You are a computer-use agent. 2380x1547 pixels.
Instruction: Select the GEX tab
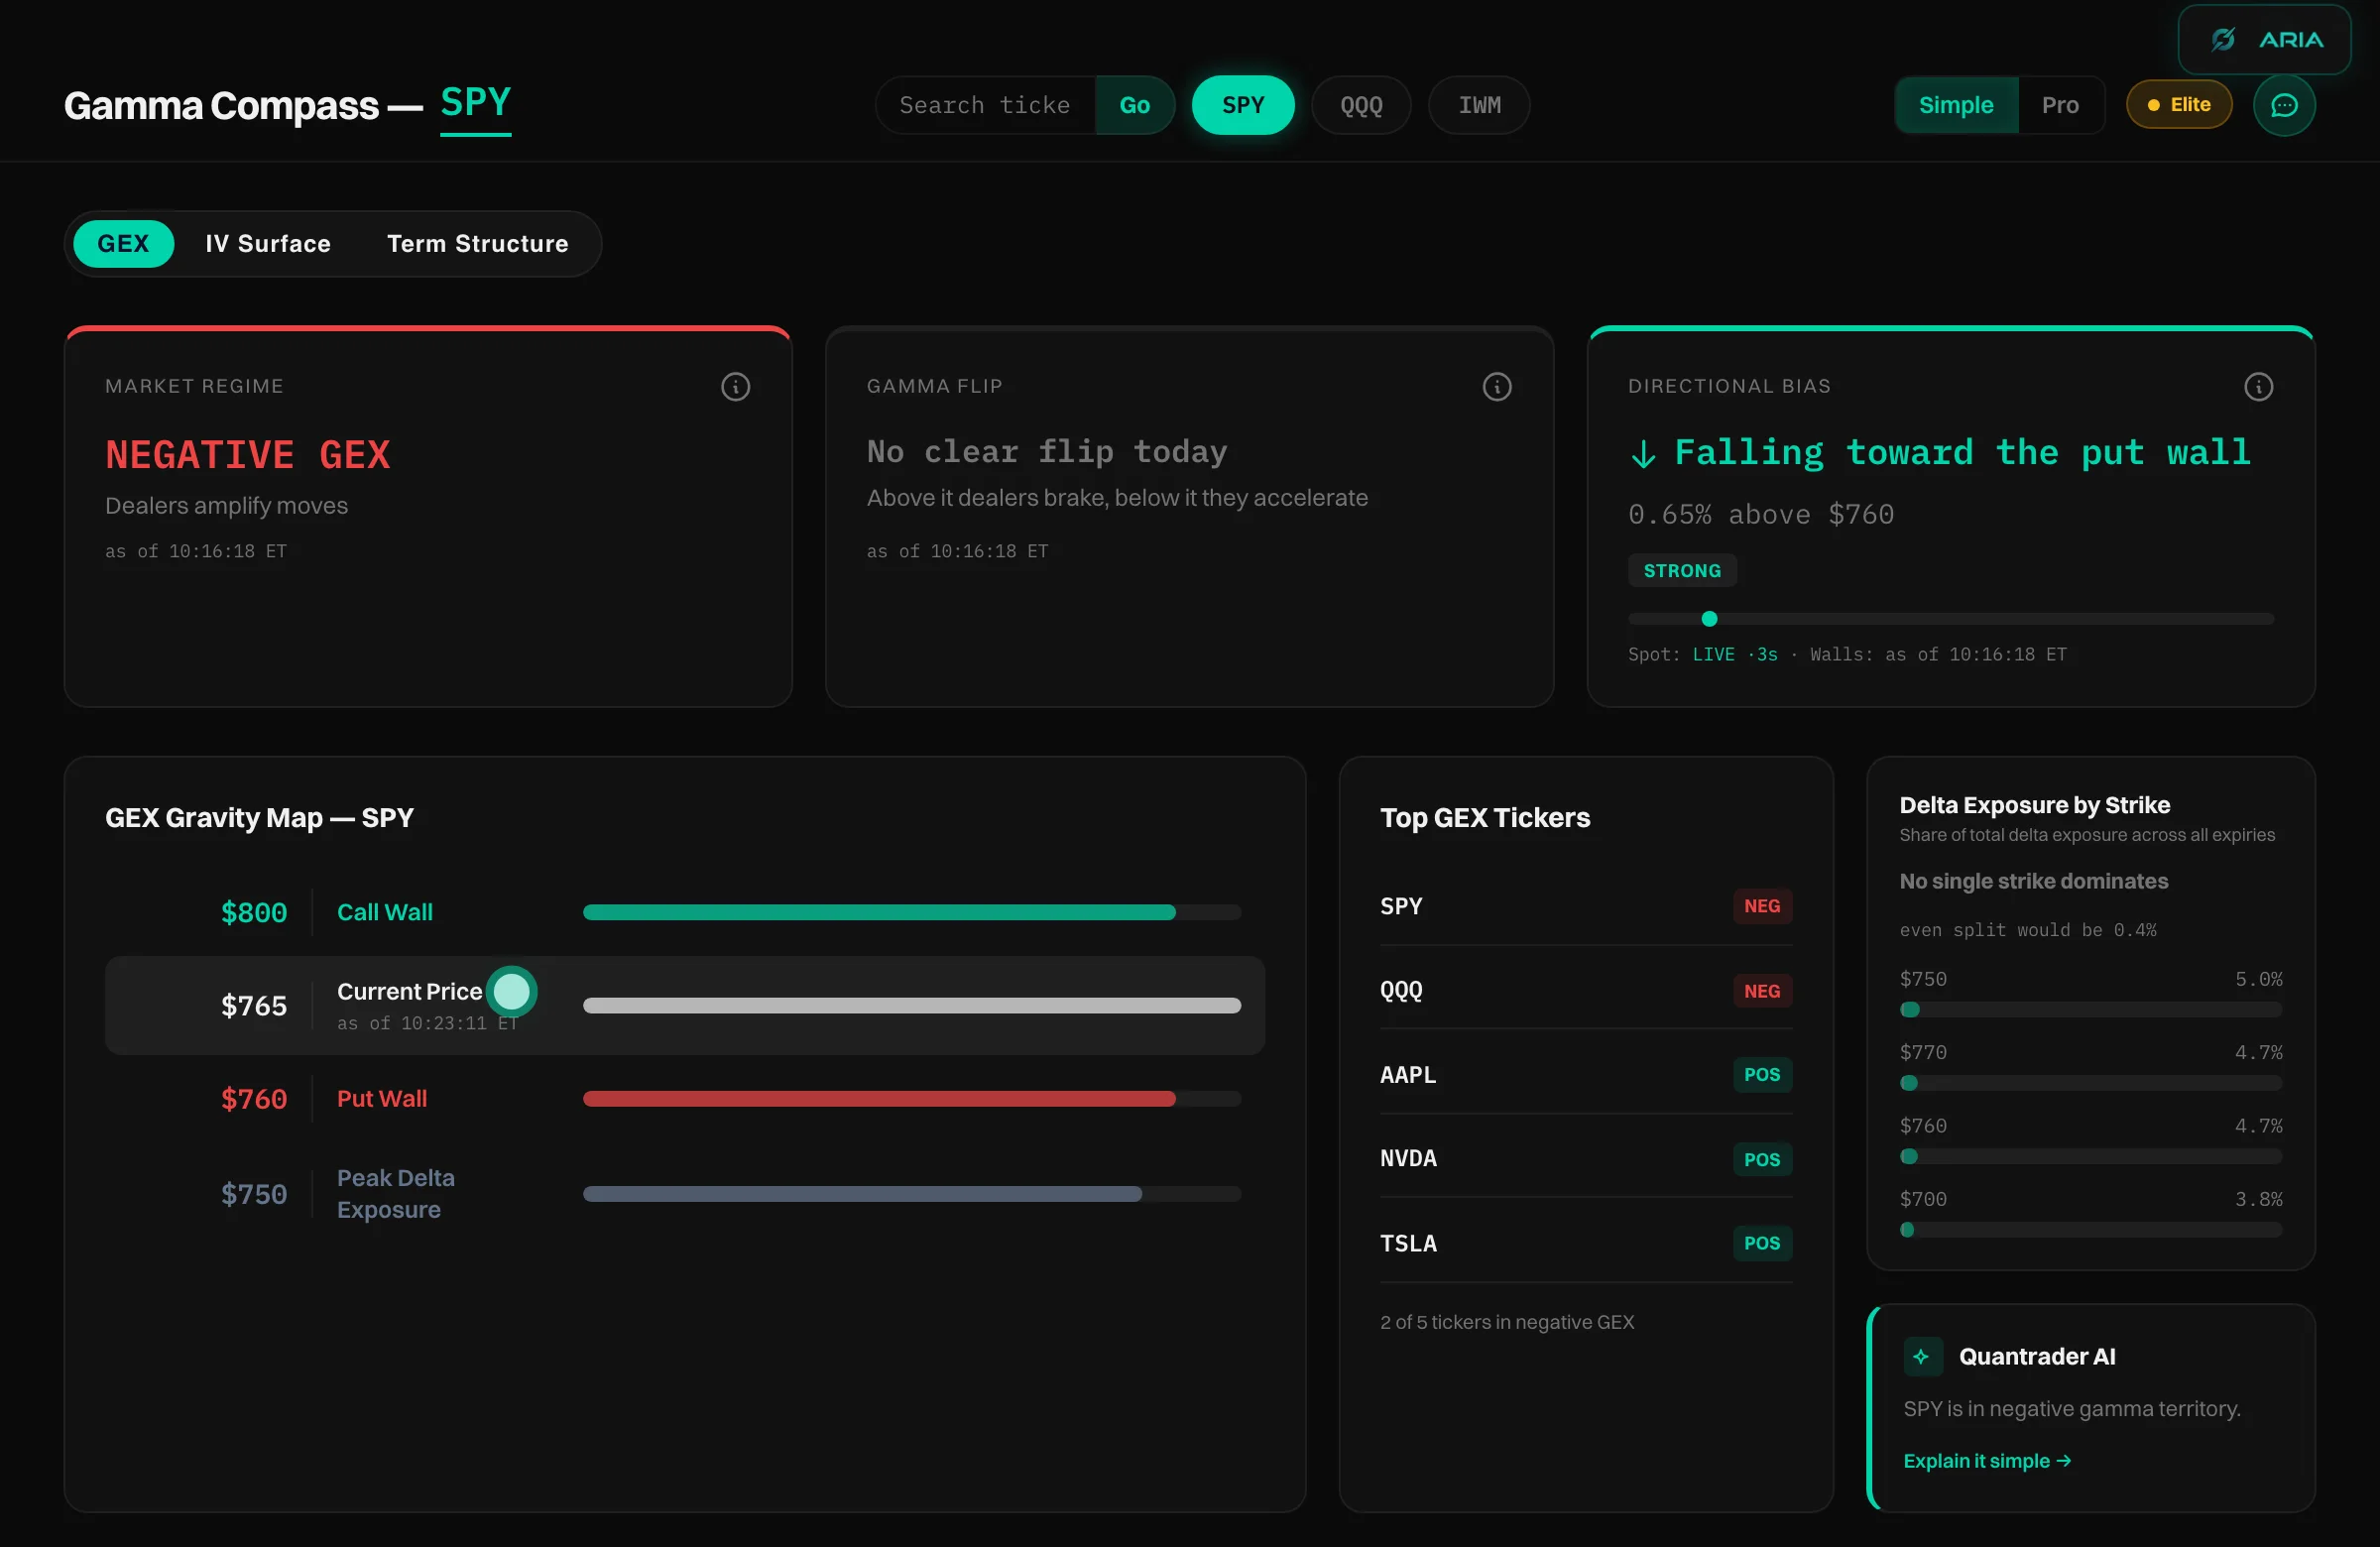click(123, 244)
